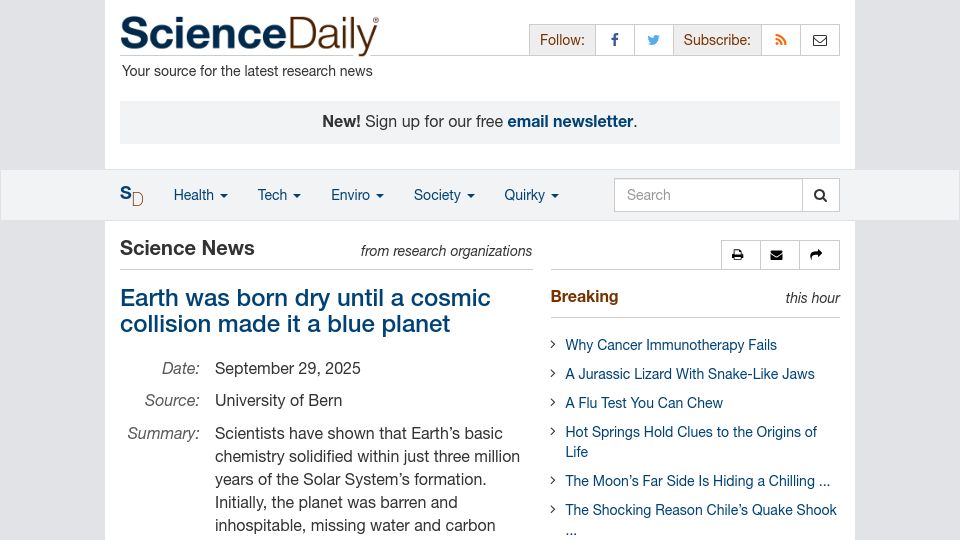Open The Moon's Far Side story
Viewport: 960px width, 540px height.
click(x=697, y=481)
